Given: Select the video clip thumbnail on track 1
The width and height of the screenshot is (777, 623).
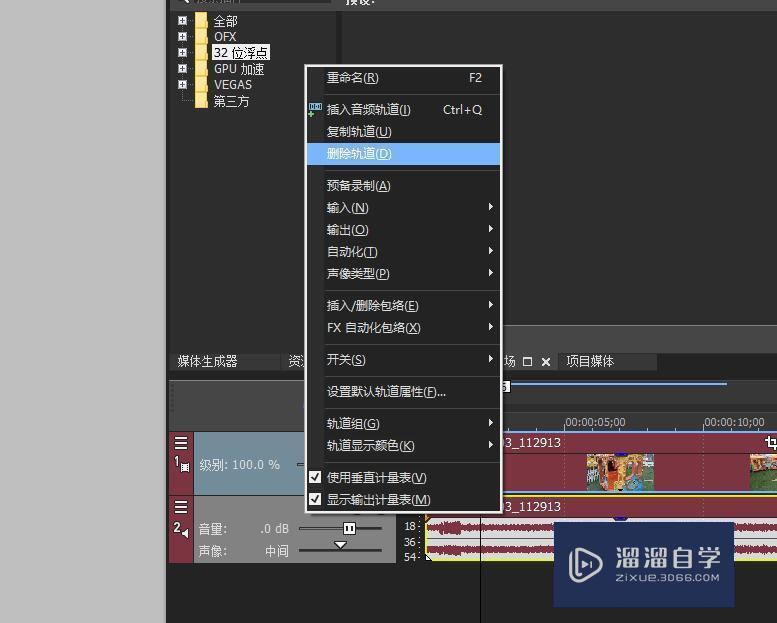Looking at the screenshot, I should 620,472.
